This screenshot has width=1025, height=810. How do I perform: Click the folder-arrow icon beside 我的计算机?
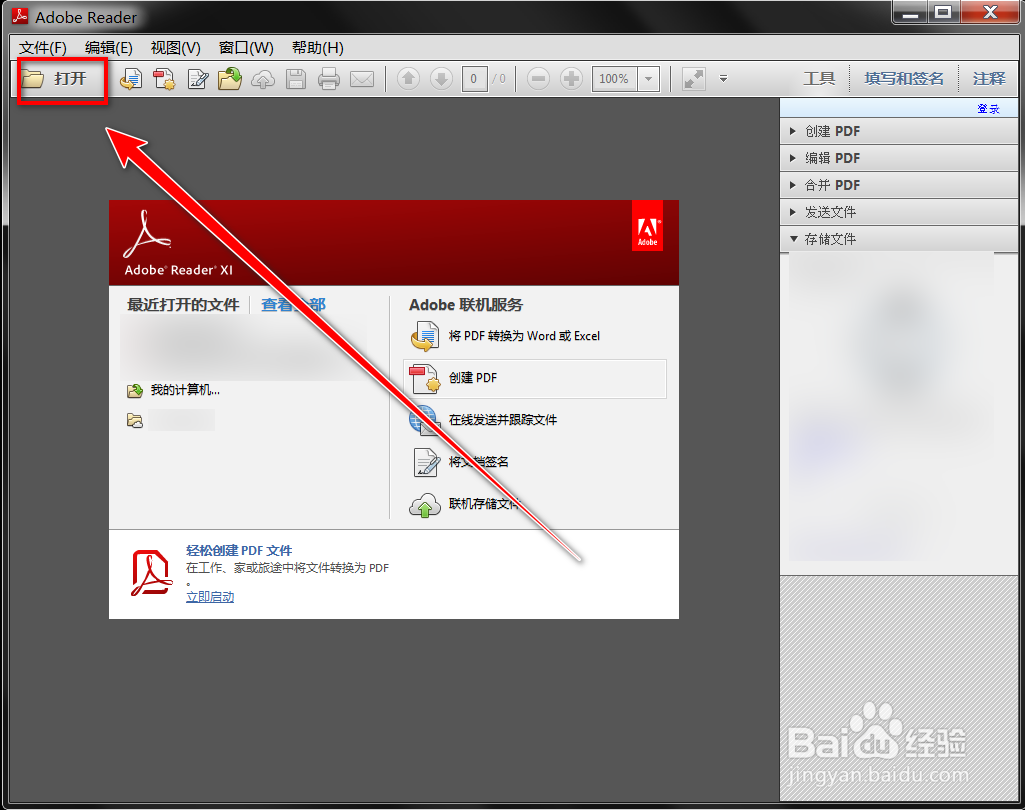(x=135, y=391)
